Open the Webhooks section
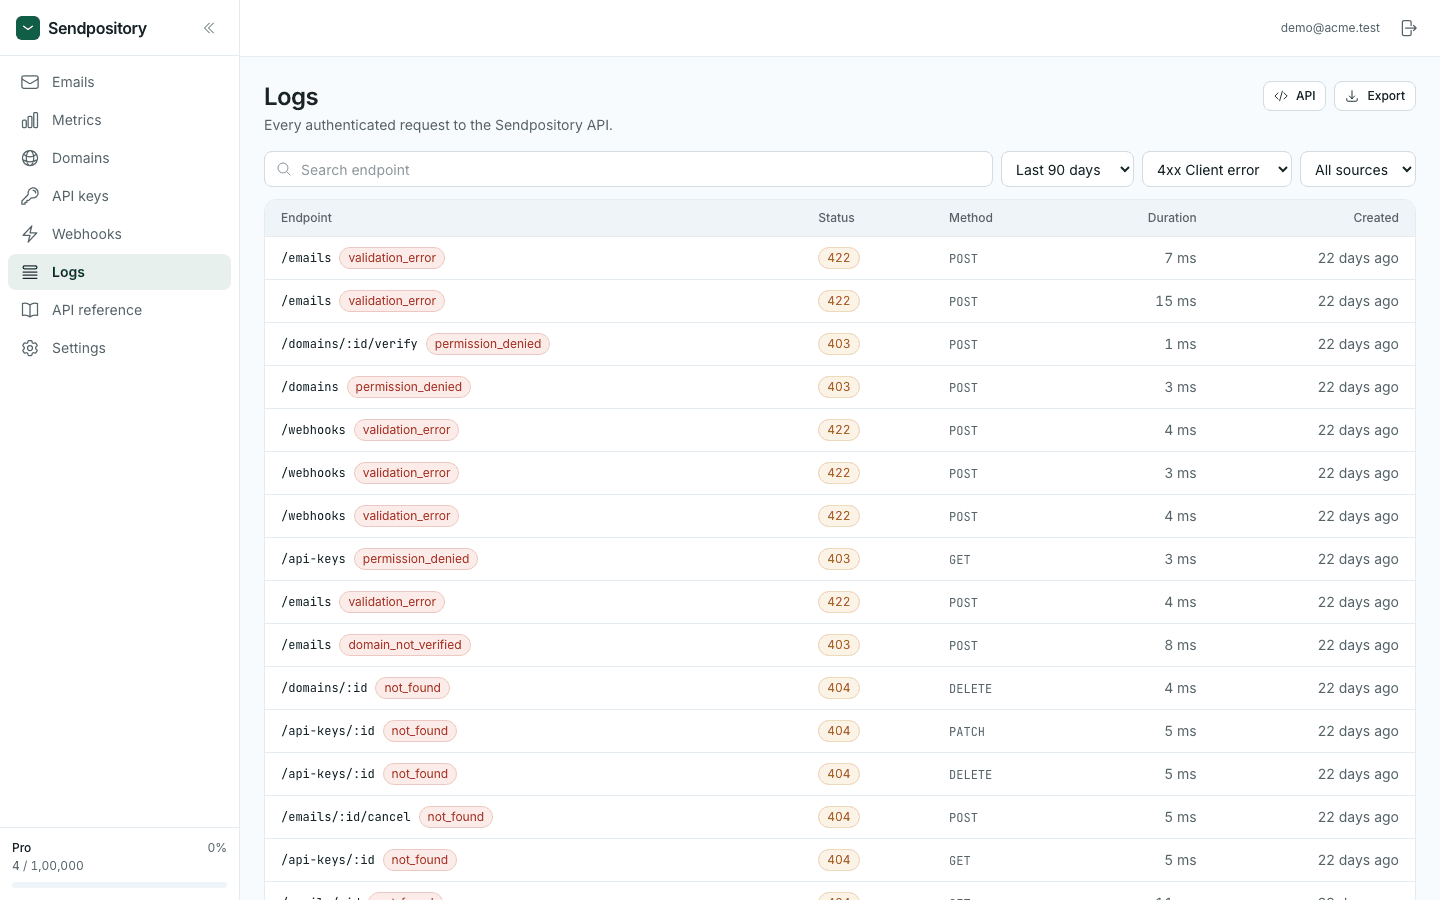The image size is (1440, 900). [x=119, y=234]
